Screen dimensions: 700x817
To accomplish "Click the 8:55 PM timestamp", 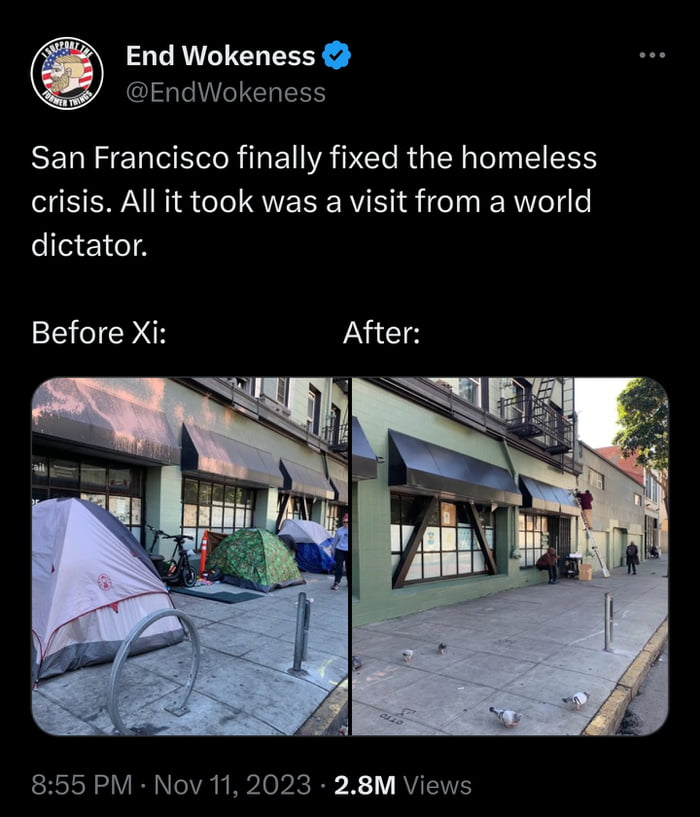I will click(82, 785).
